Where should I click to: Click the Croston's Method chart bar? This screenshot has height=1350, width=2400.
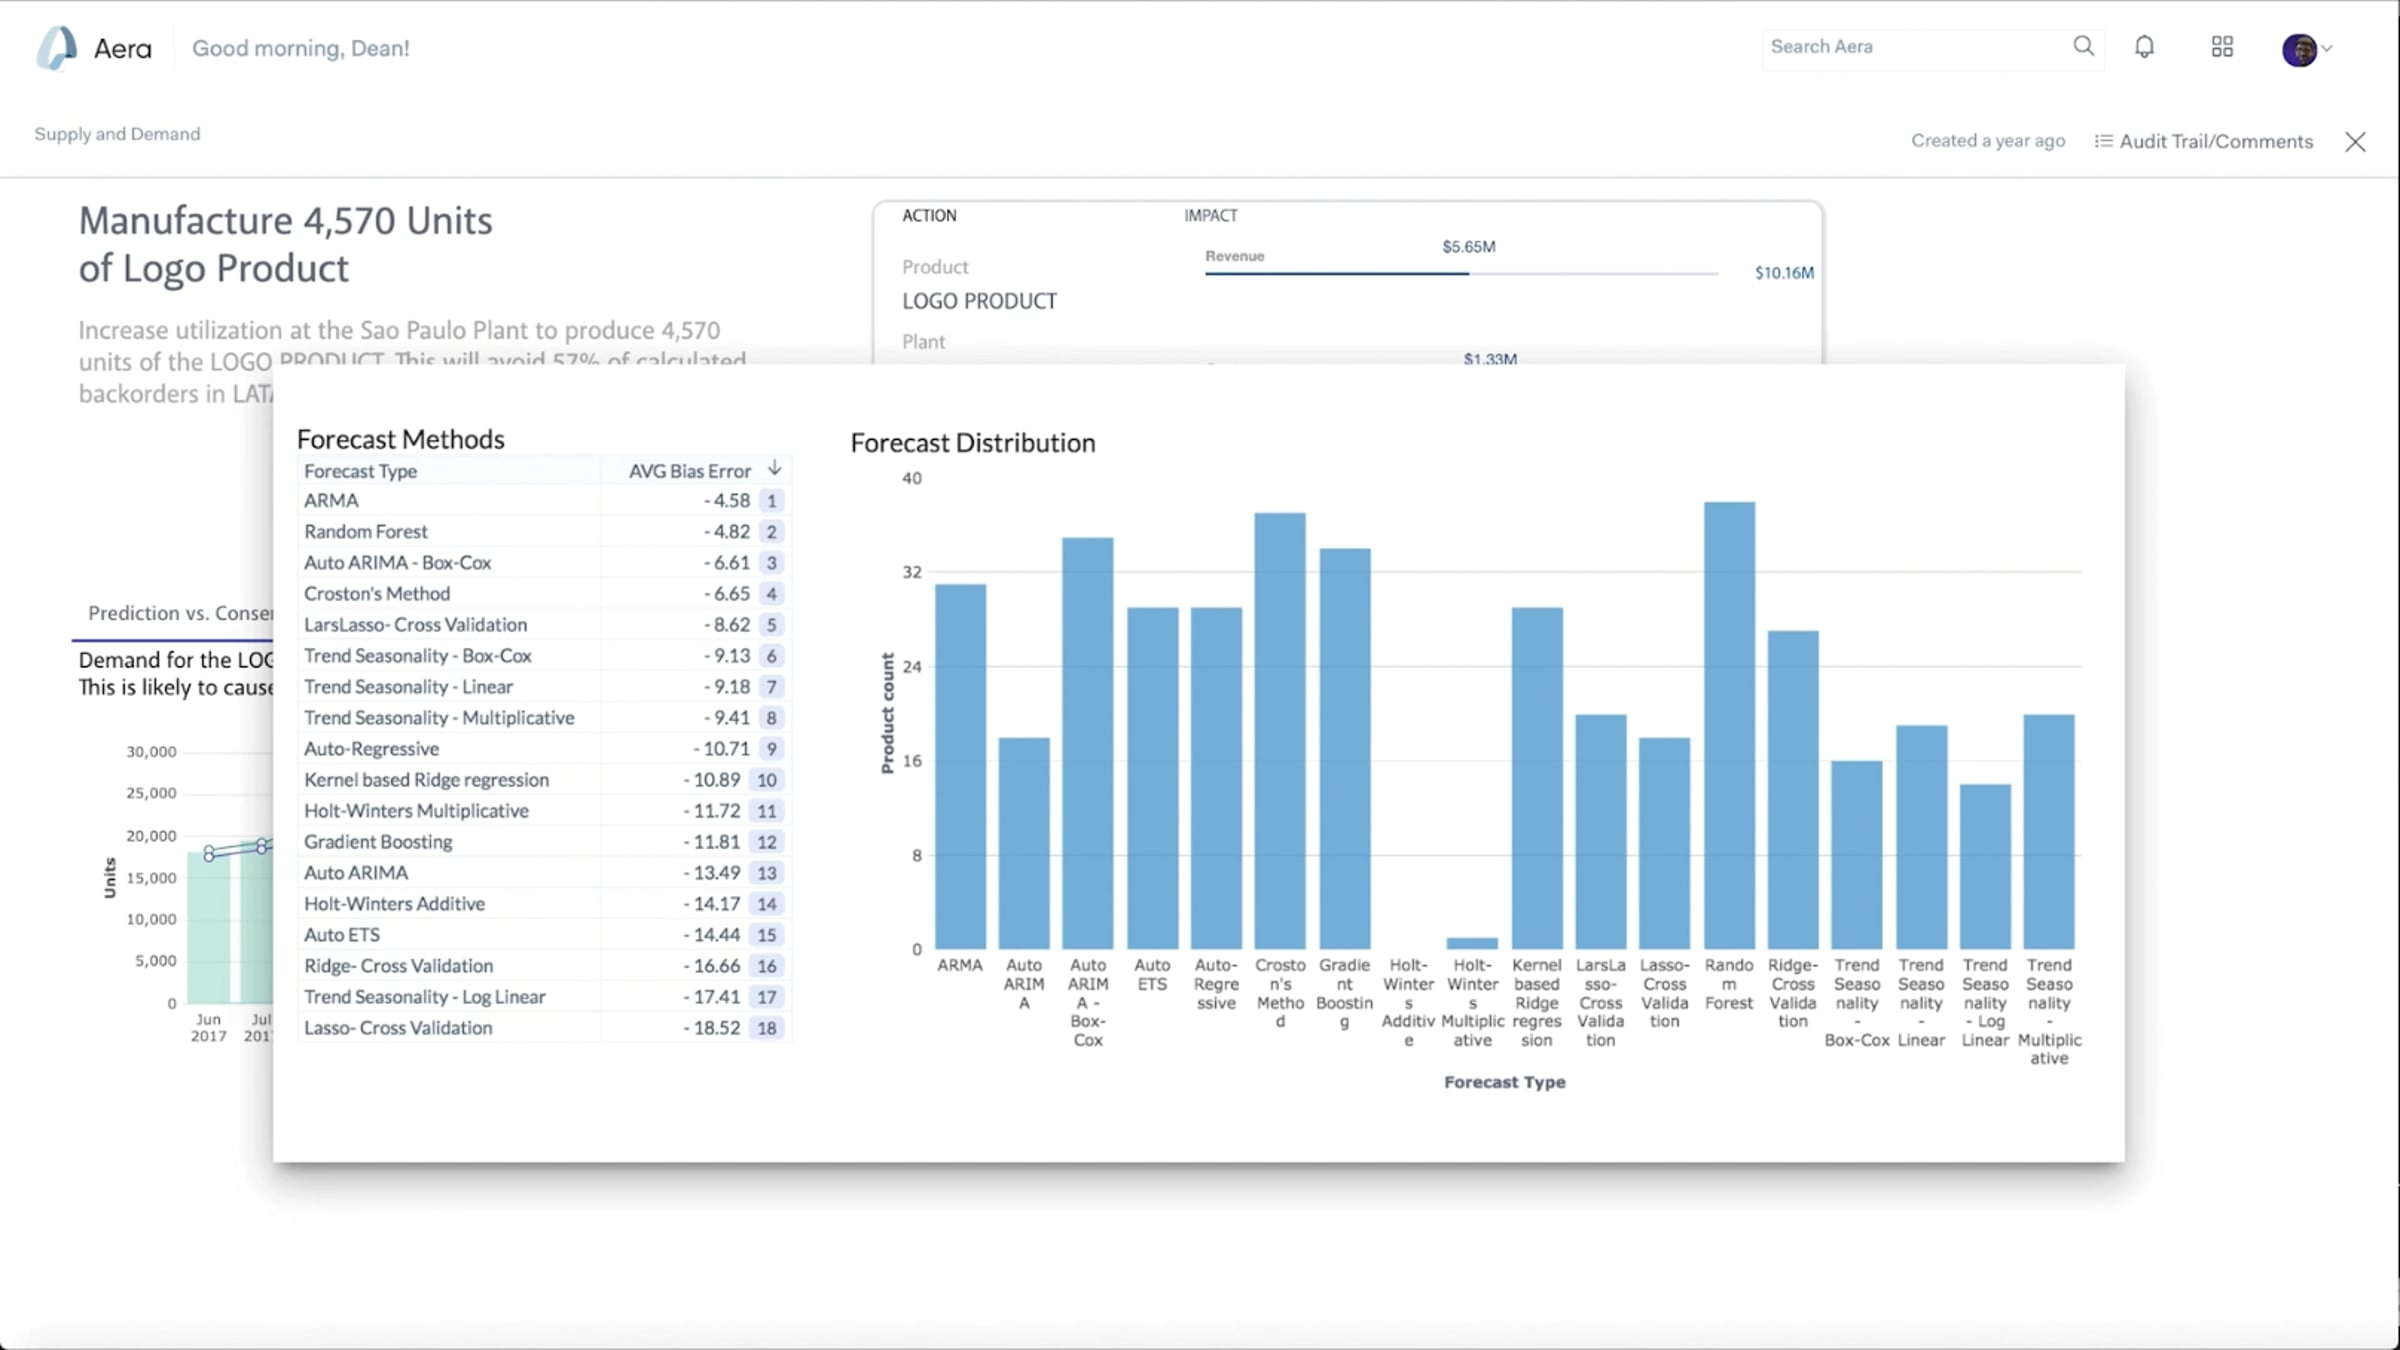click(1280, 730)
